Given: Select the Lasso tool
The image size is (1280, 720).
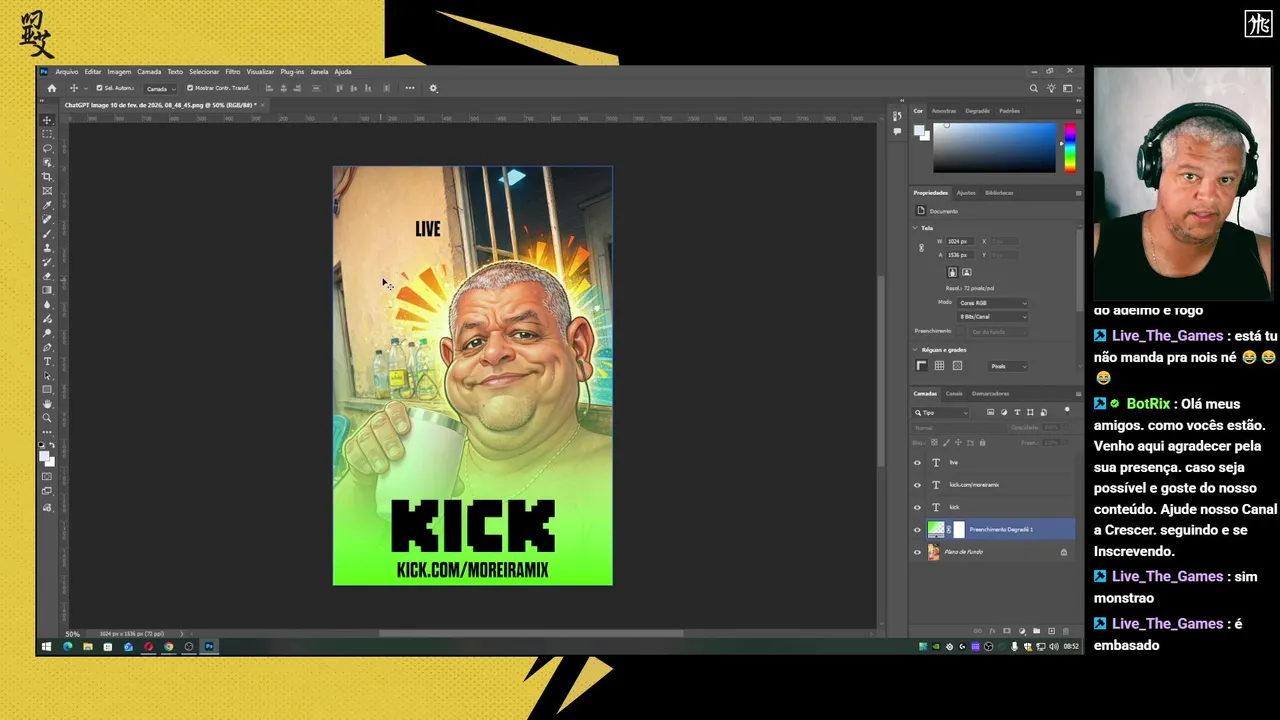Looking at the screenshot, I should [47, 148].
